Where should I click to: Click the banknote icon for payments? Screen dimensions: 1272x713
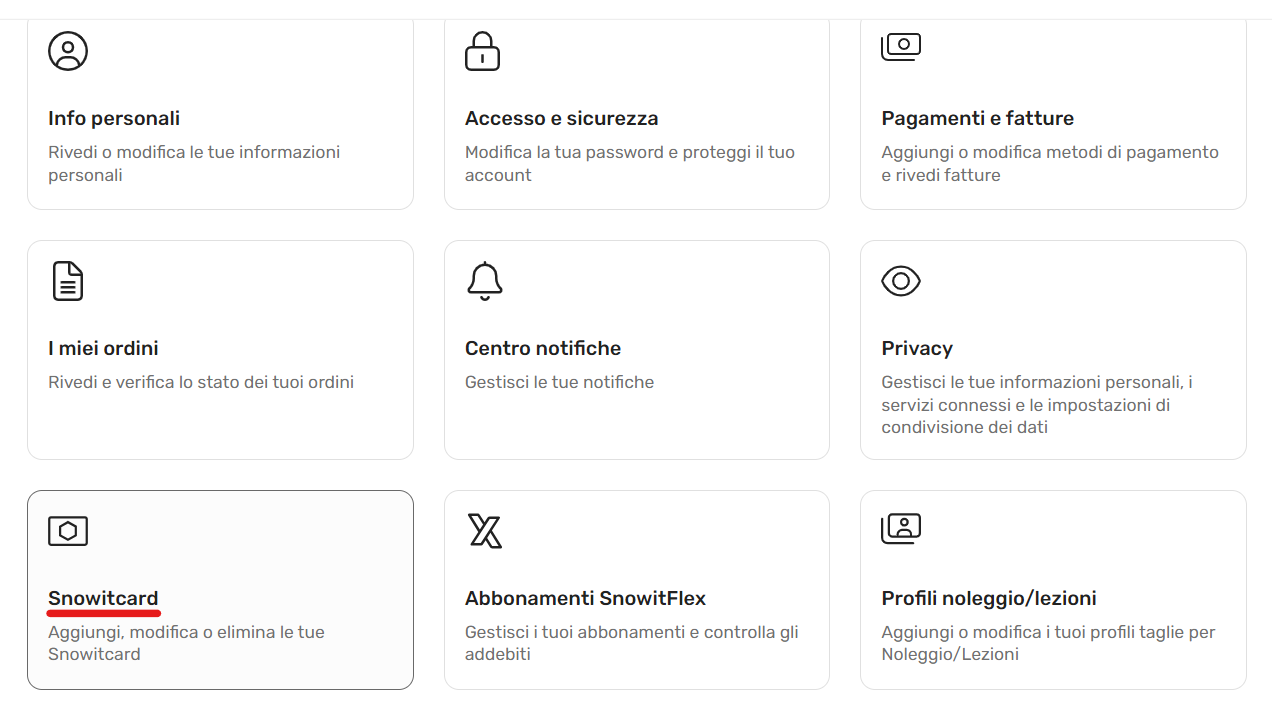(900, 46)
